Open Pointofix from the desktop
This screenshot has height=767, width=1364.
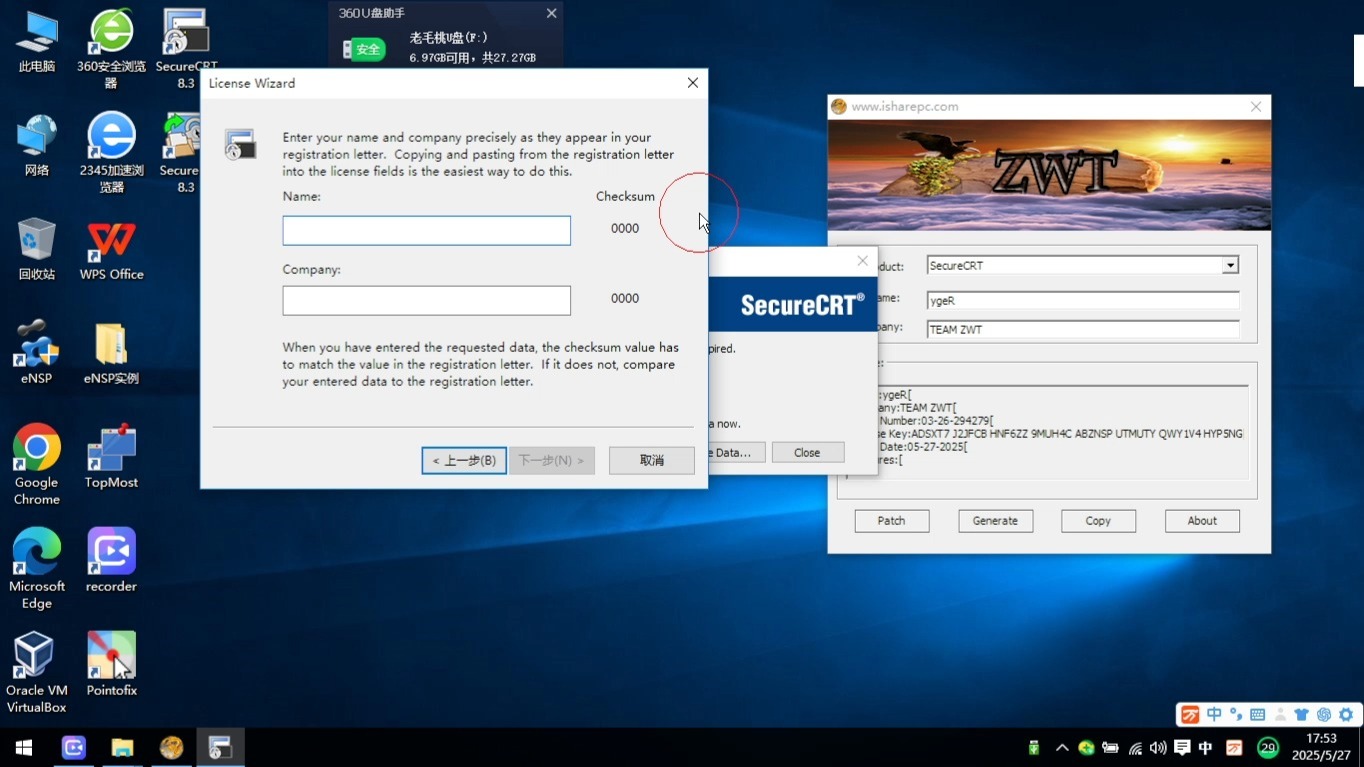pyautogui.click(x=110, y=655)
